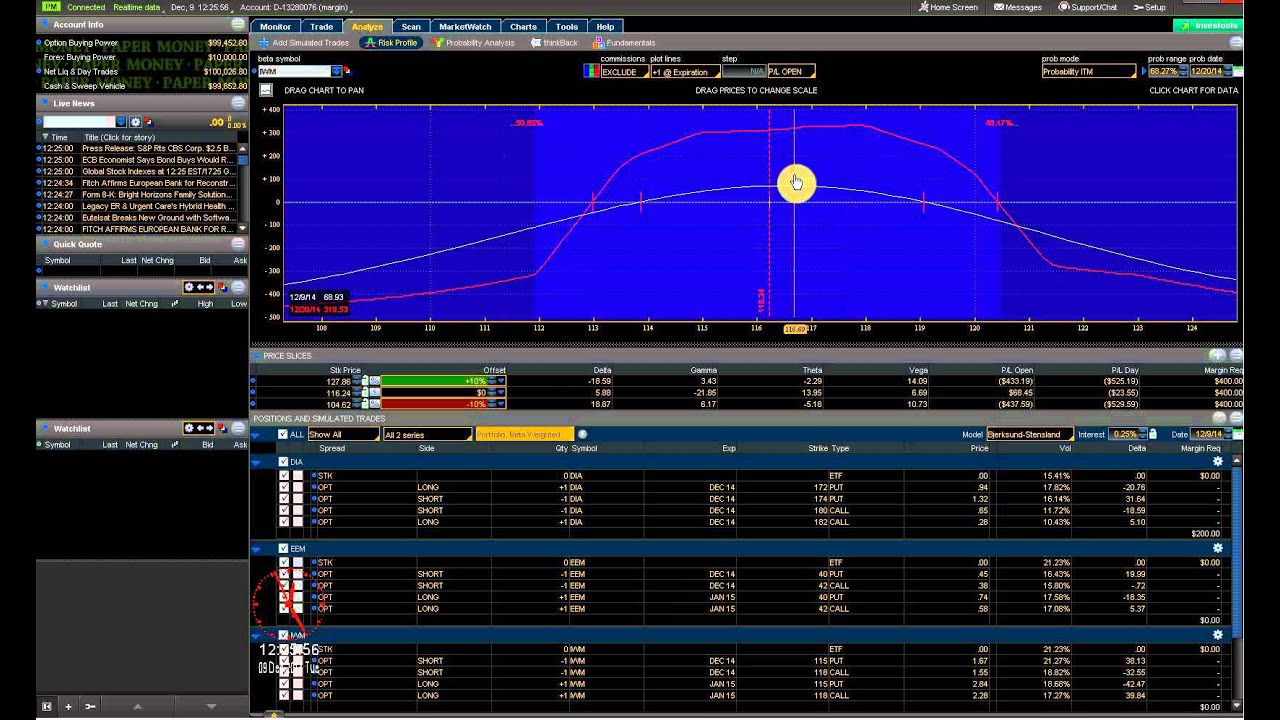
Task: Open the Probability ITM prob mode dropdown
Action: pyautogui.click(x=1089, y=71)
